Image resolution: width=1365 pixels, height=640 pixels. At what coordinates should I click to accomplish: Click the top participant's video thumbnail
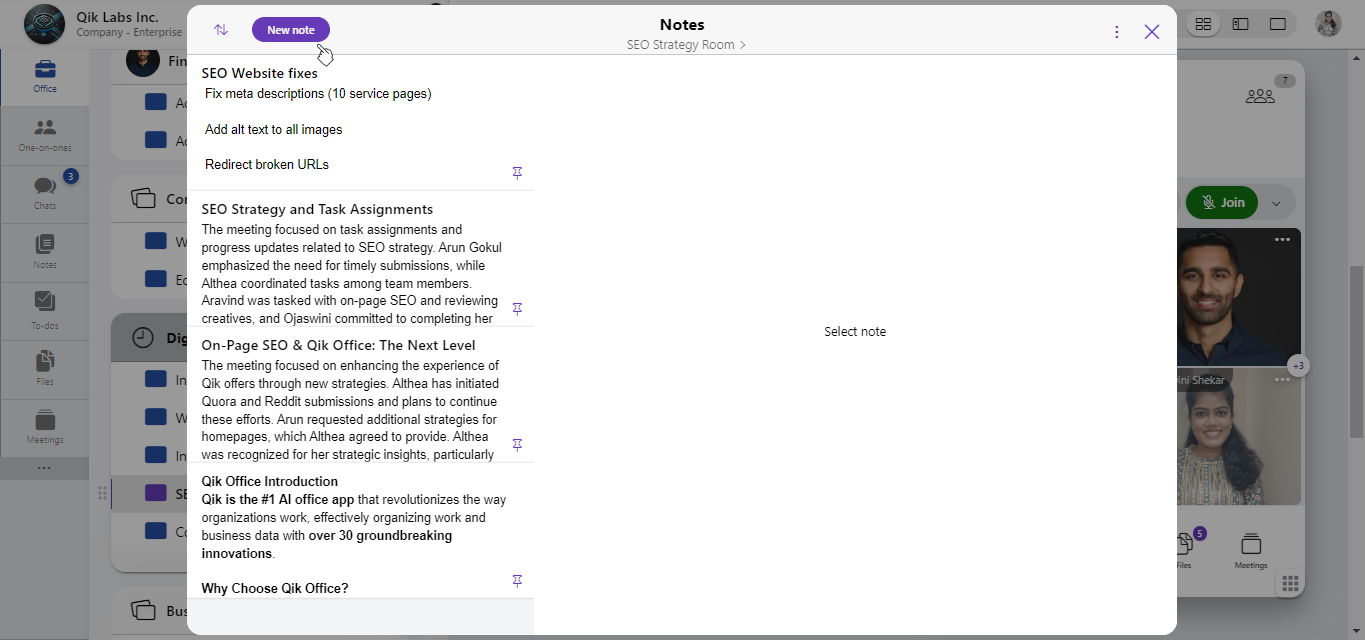point(1238,297)
